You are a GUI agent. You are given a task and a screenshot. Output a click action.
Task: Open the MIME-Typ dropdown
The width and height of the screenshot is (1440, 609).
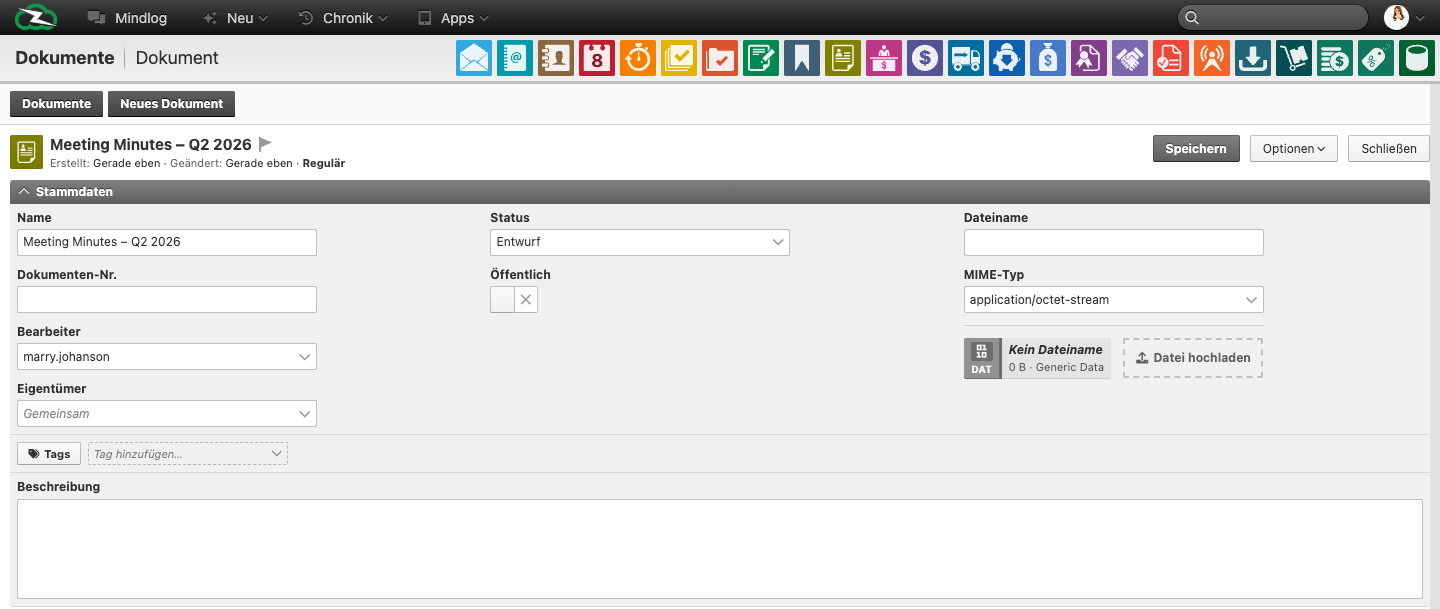pos(1114,299)
